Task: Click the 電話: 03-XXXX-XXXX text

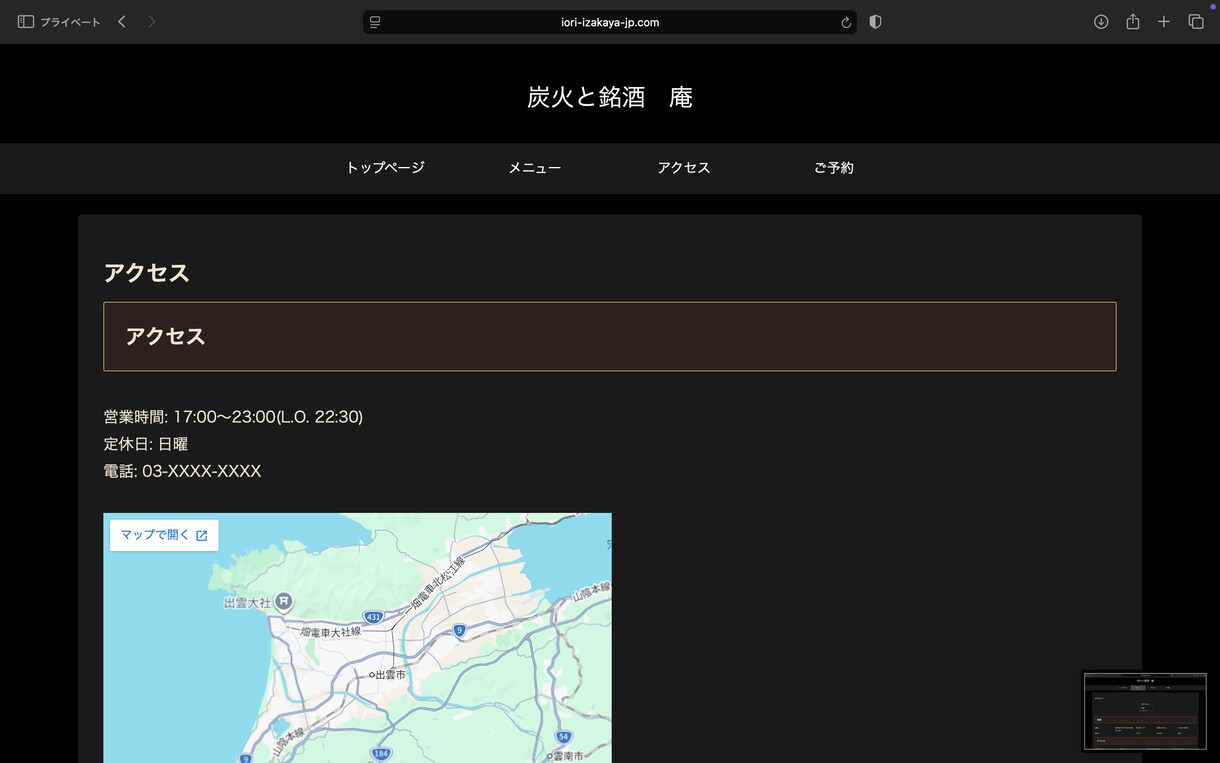Action: [x=183, y=471]
